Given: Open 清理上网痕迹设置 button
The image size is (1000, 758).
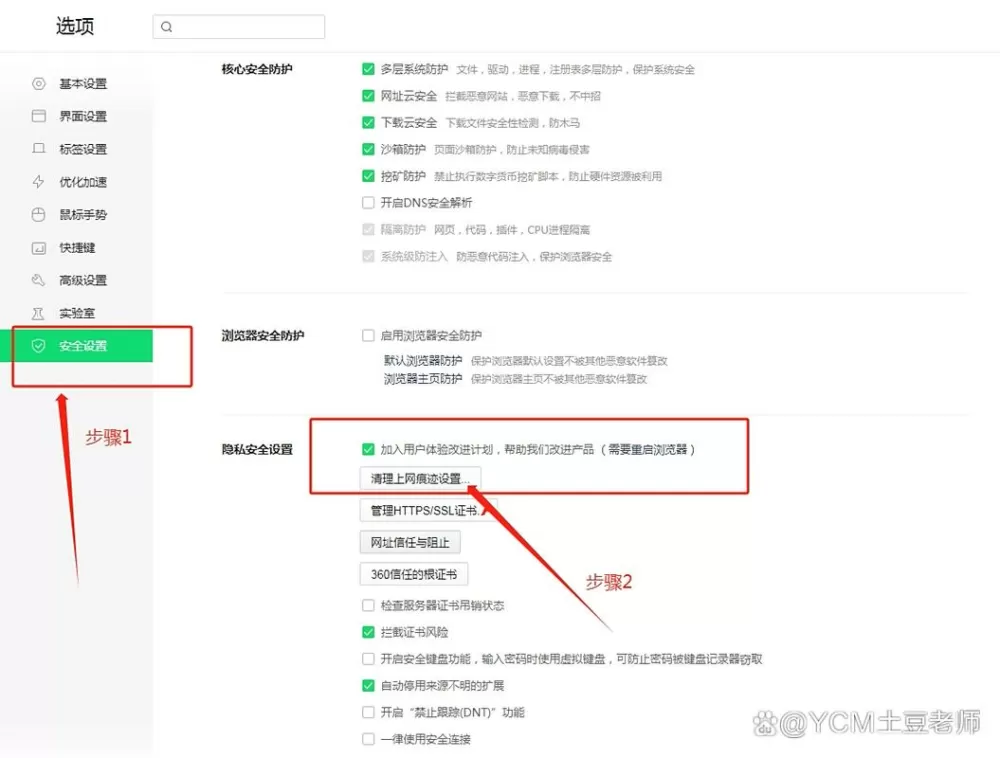Looking at the screenshot, I should click(420, 478).
